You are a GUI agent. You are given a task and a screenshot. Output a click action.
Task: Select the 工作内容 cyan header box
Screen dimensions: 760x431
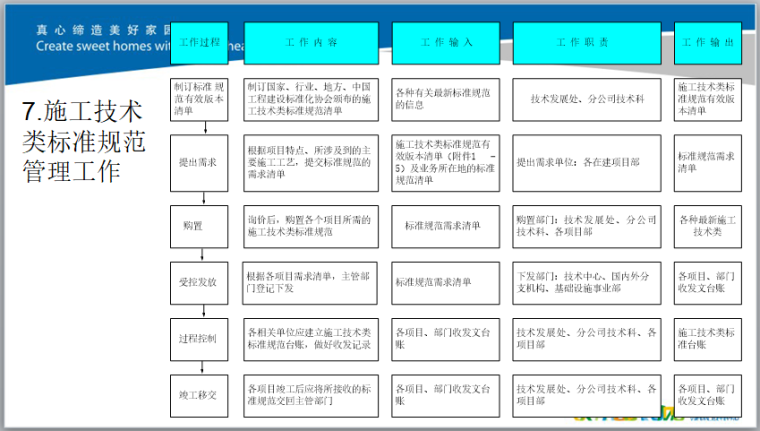click(x=310, y=44)
